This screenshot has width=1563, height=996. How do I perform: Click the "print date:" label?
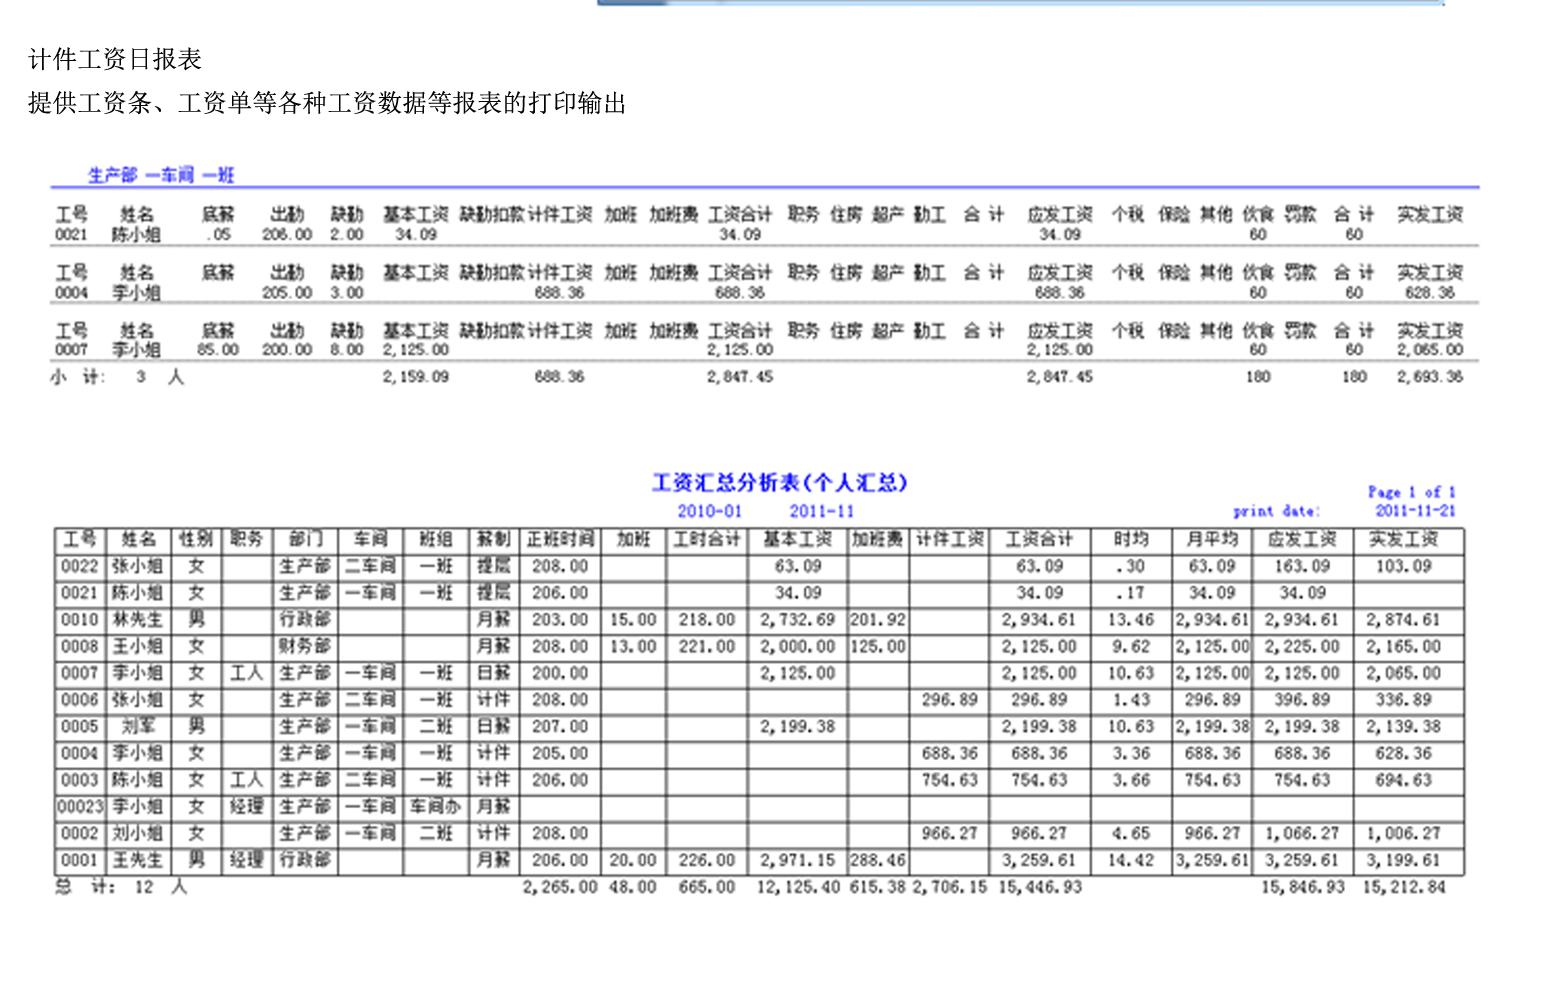pos(1276,511)
